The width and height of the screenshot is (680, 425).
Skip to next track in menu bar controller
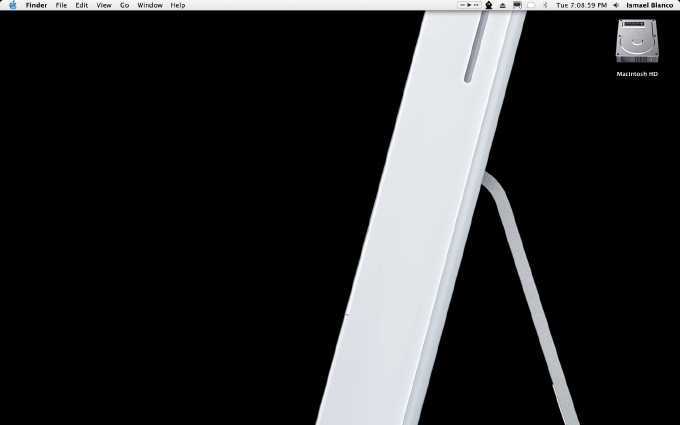click(x=476, y=5)
